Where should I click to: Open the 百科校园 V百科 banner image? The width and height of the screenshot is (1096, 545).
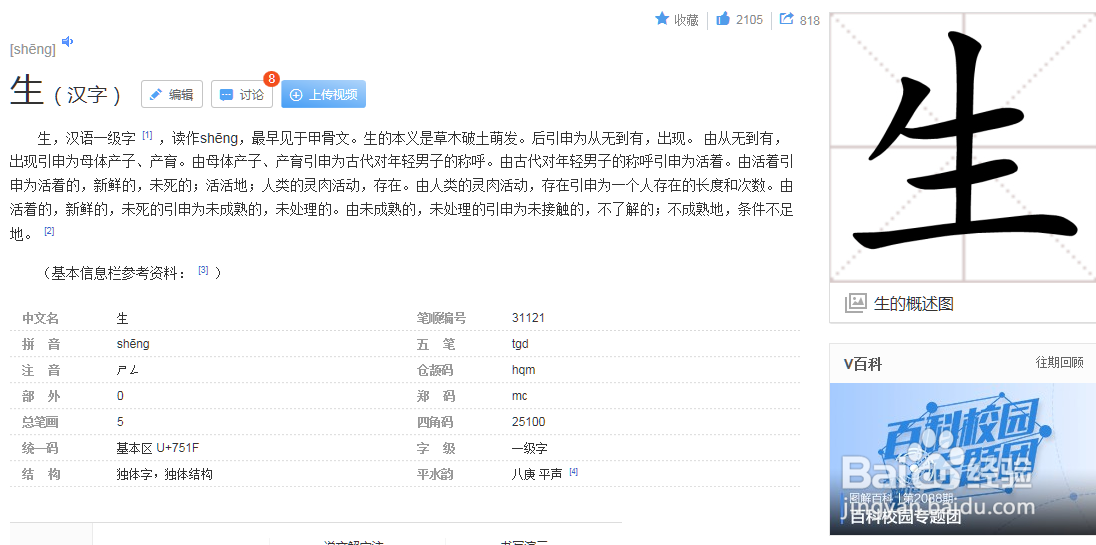[963, 458]
